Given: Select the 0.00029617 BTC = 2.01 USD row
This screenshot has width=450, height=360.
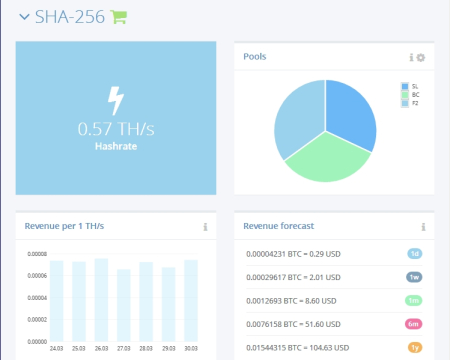Looking at the screenshot, I should [334, 277].
